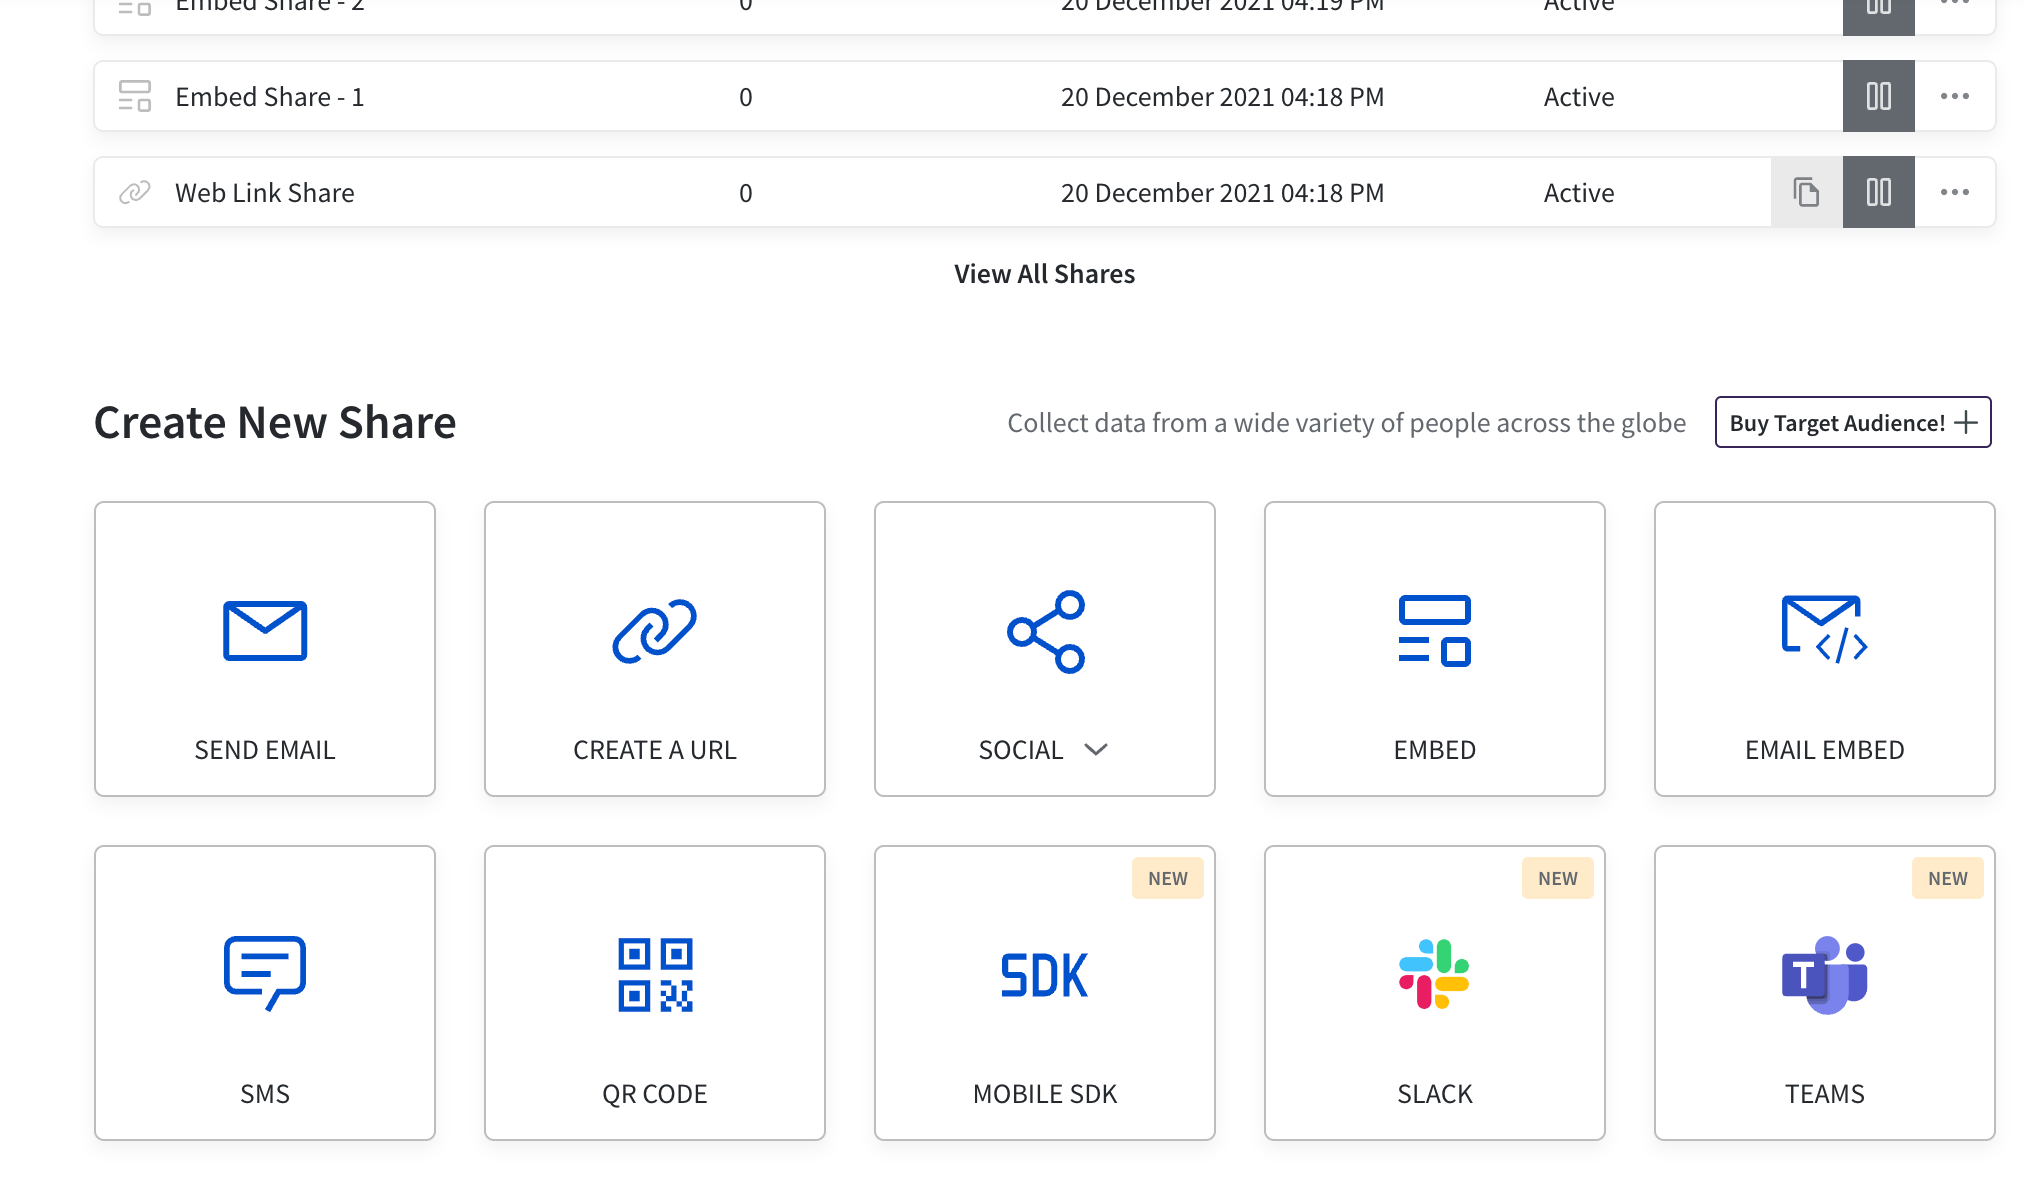Open more options for Web Link Share
The width and height of the screenshot is (2024, 1180).
pos(1954,192)
